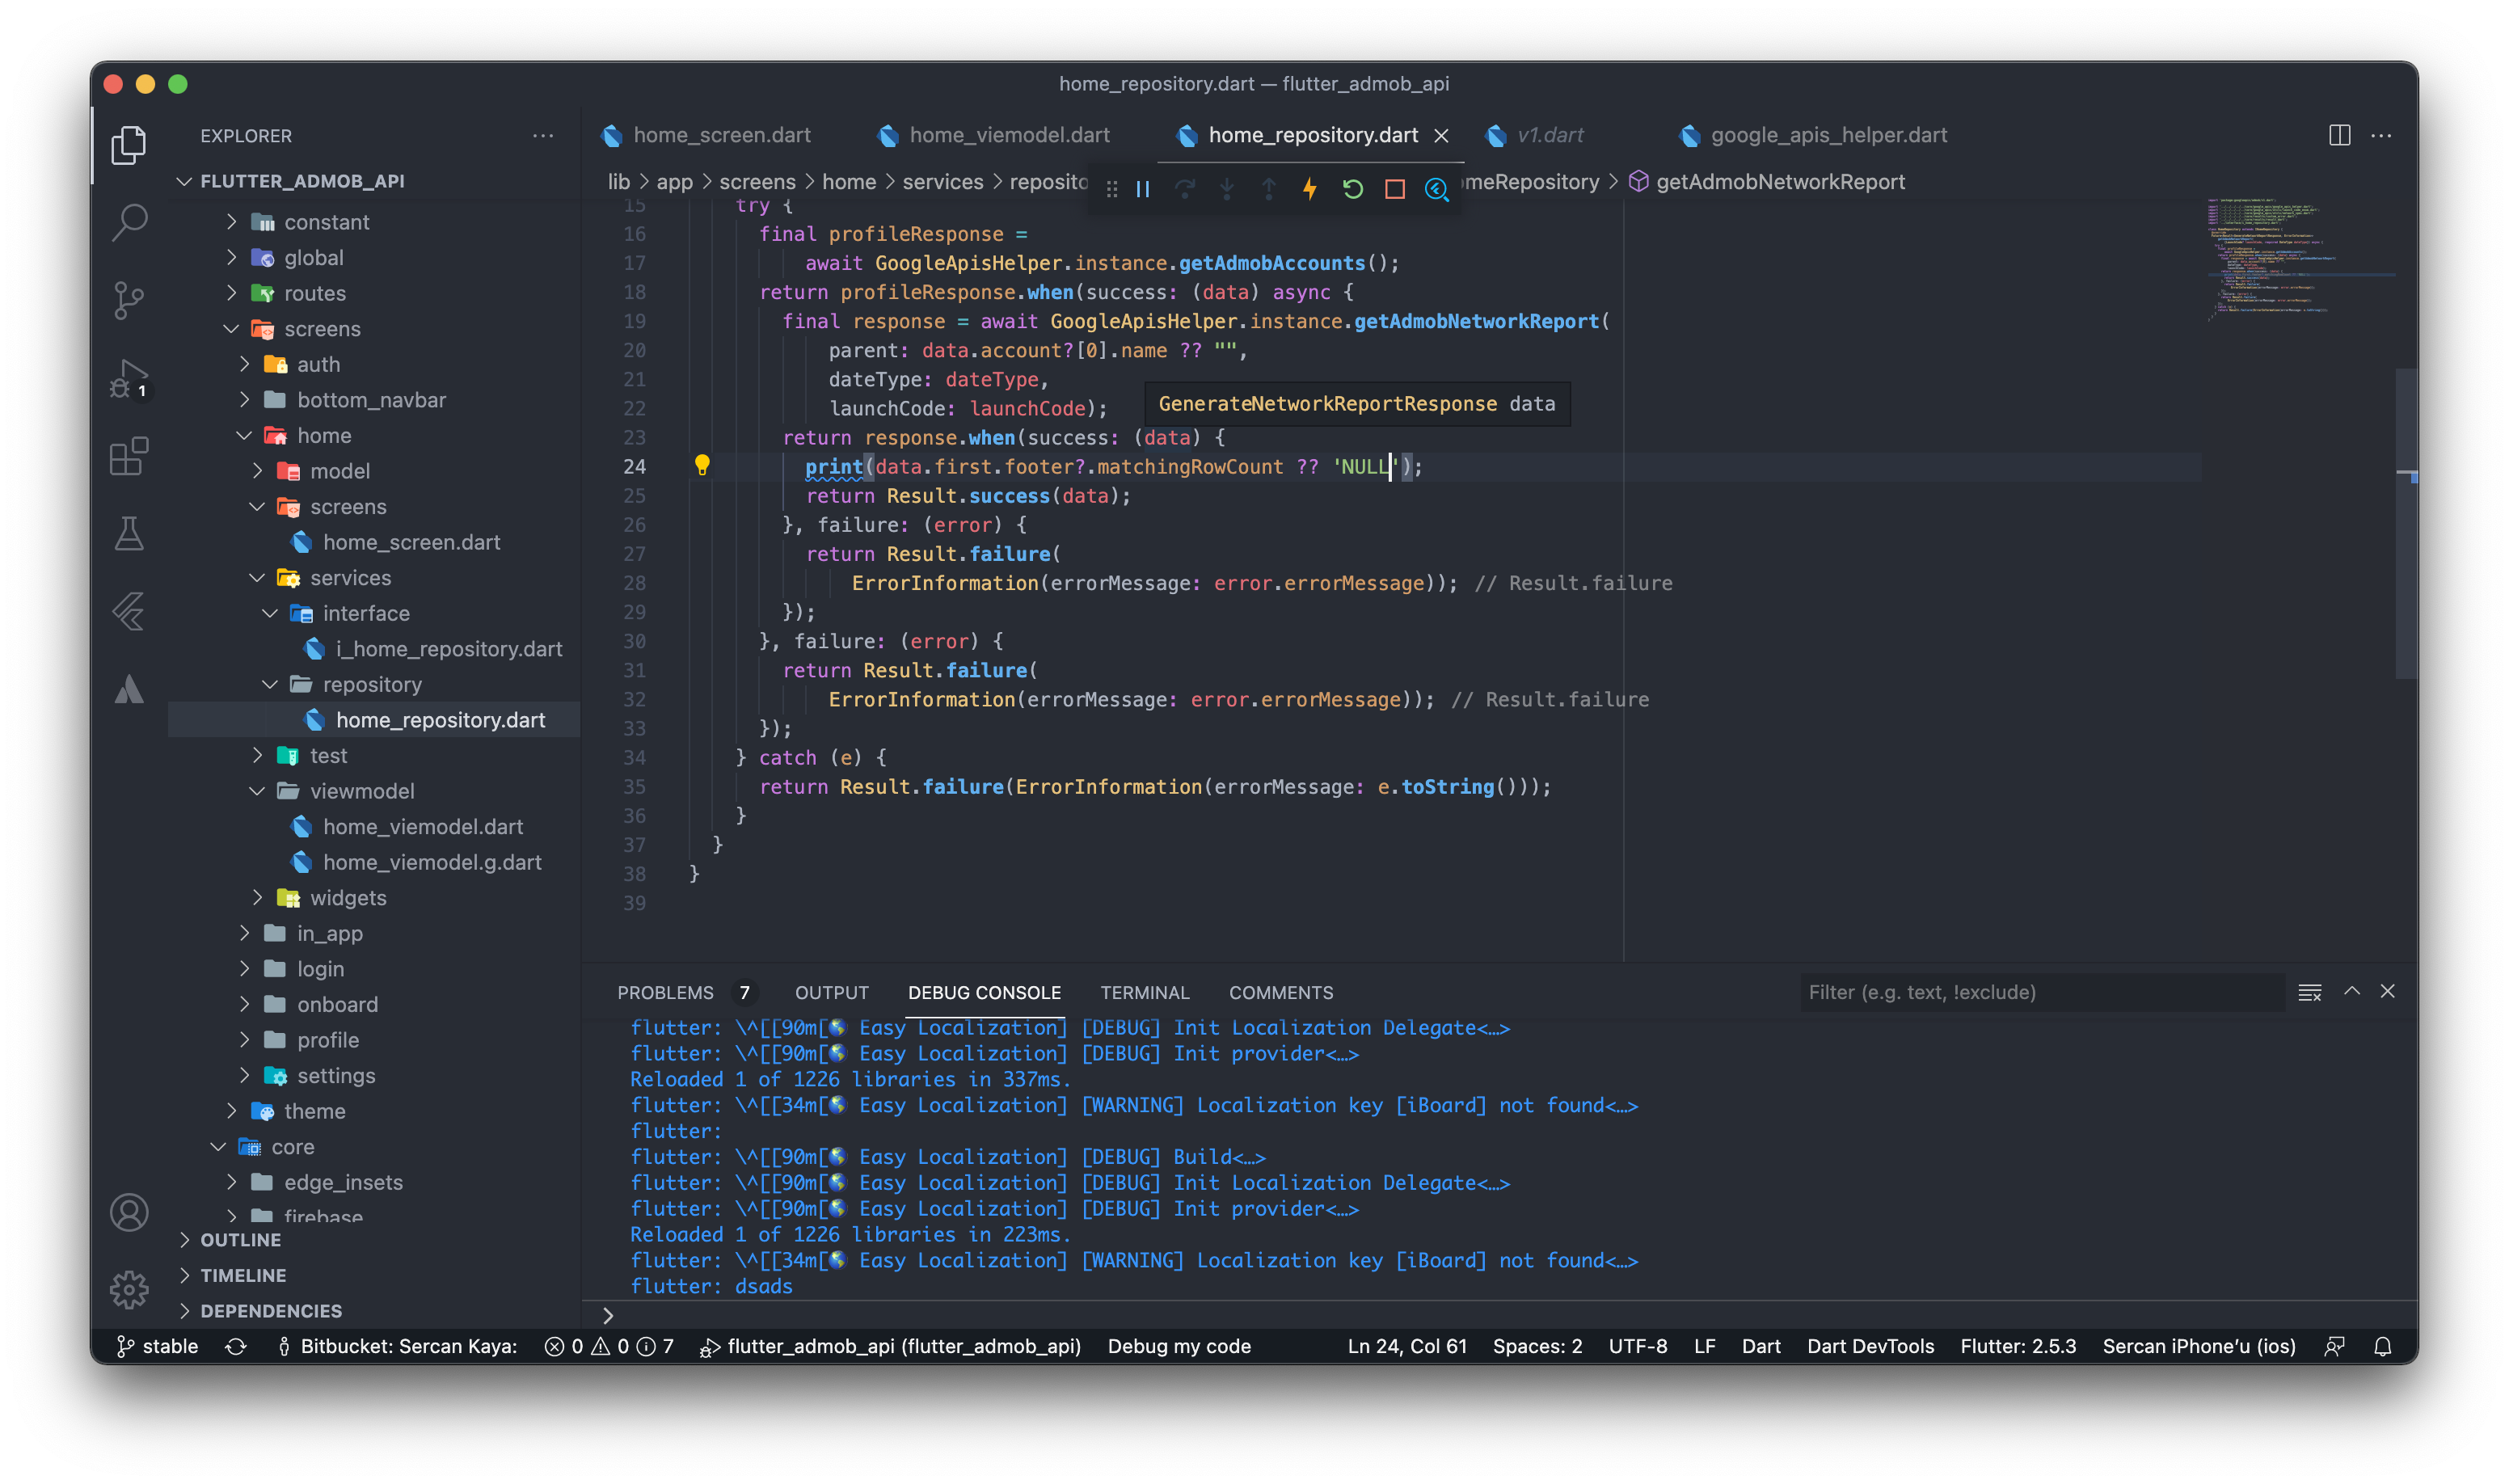Image resolution: width=2509 pixels, height=1484 pixels.
Task: Open the Extensions view
Action: (130, 456)
